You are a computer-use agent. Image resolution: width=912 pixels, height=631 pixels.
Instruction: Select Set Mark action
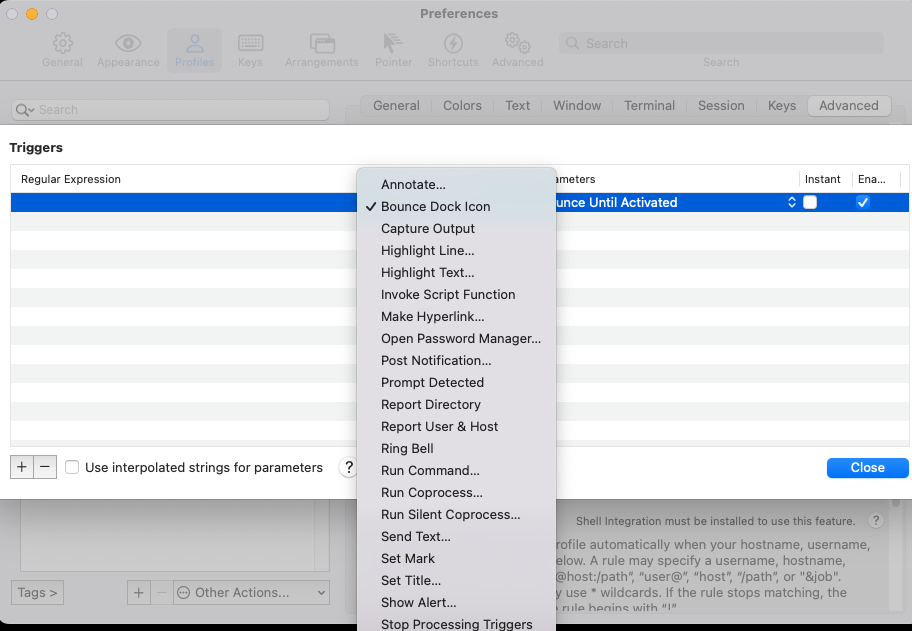[x=457, y=558]
